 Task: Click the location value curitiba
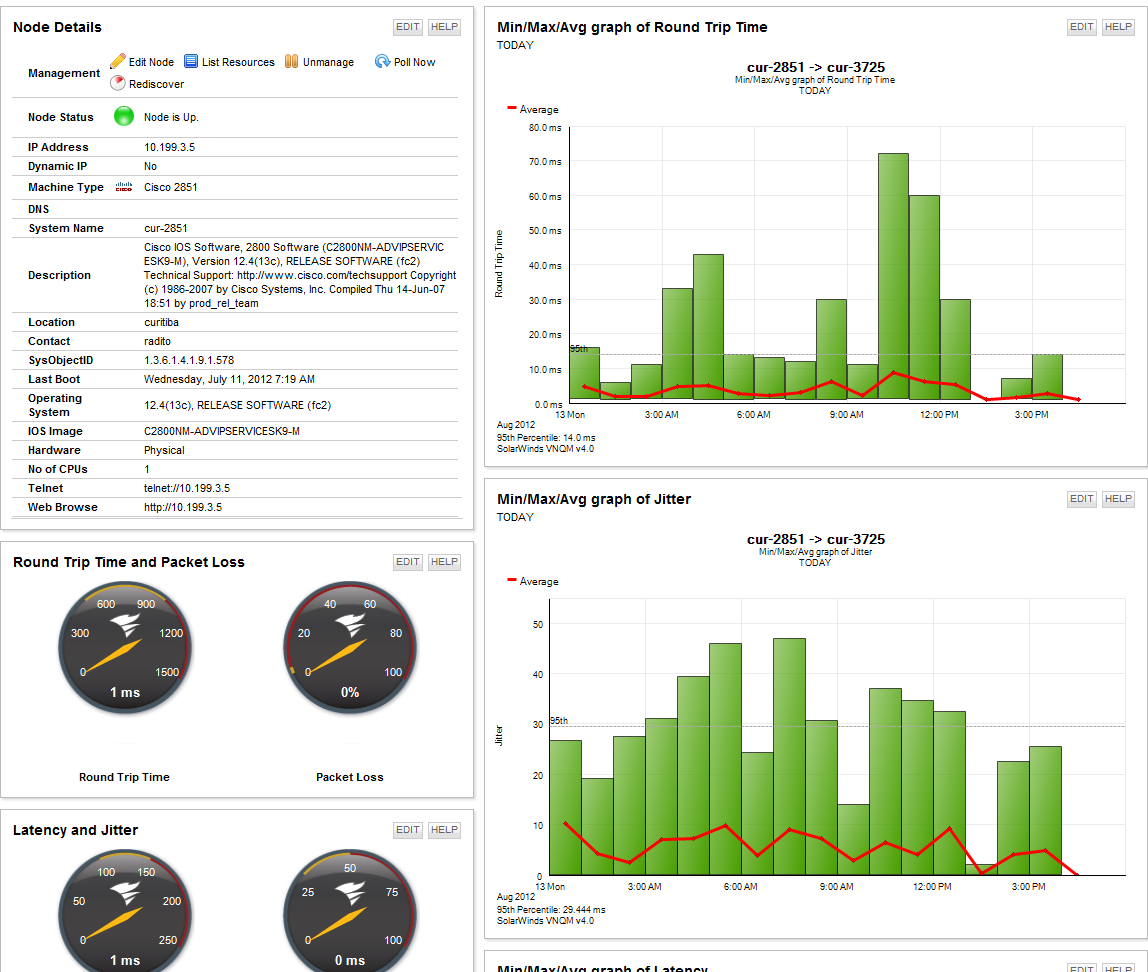pos(161,322)
